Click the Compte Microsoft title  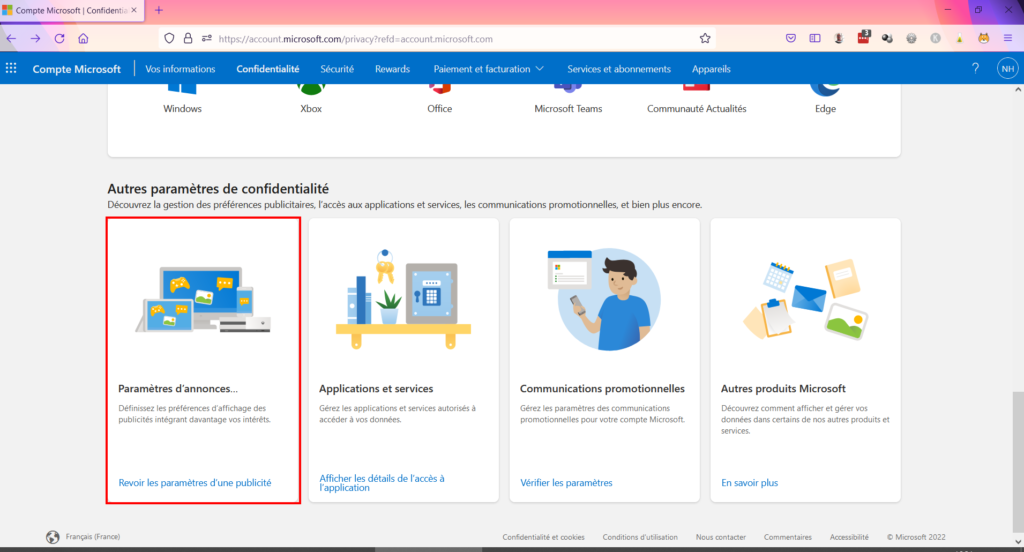pyautogui.click(x=76, y=69)
